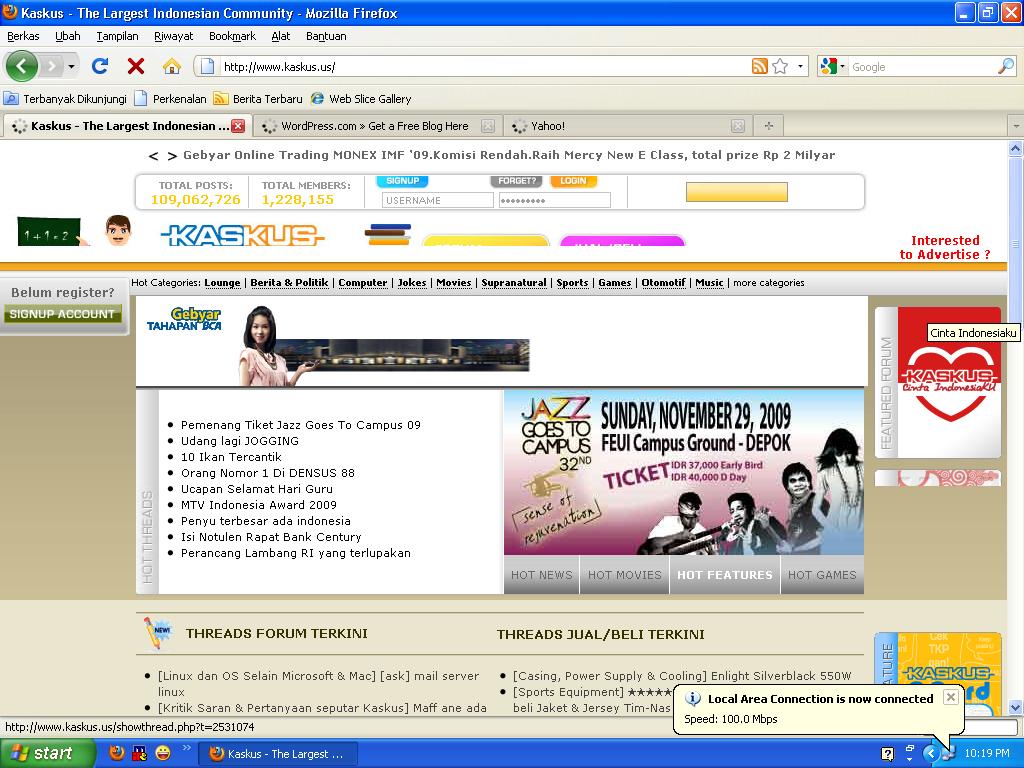Open the Otomotif category link
Image resolution: width=1024 pixels, height=768 pixels.
click(x=664, y=283)
